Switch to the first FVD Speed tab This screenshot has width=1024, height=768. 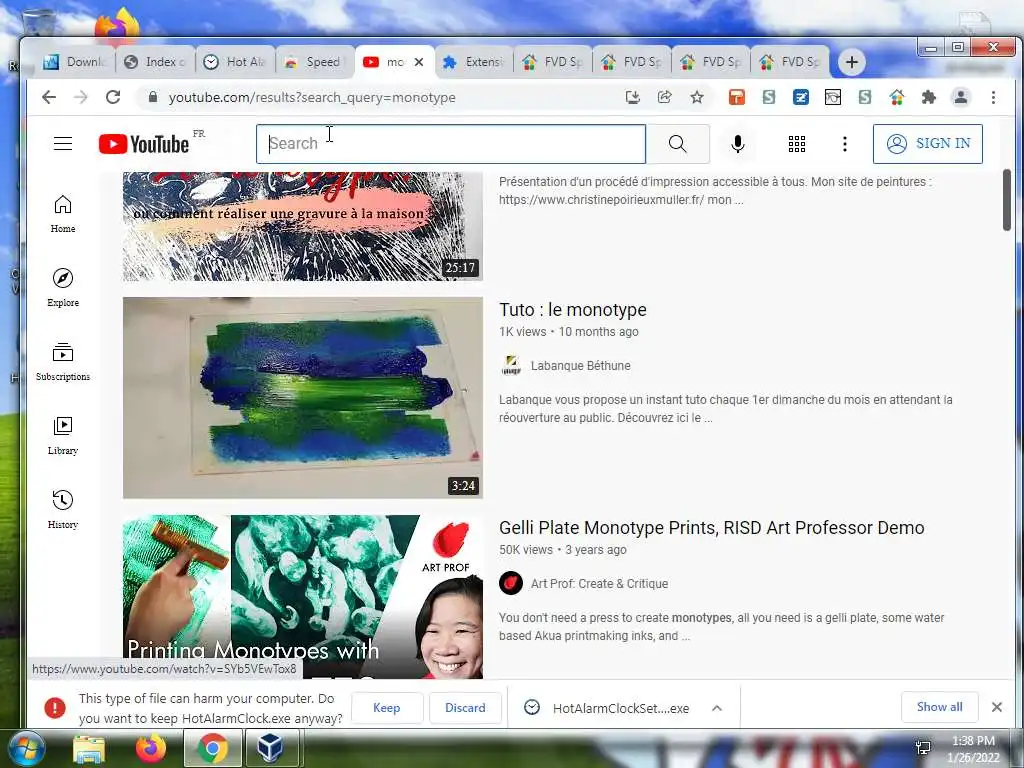coord(553,62)
